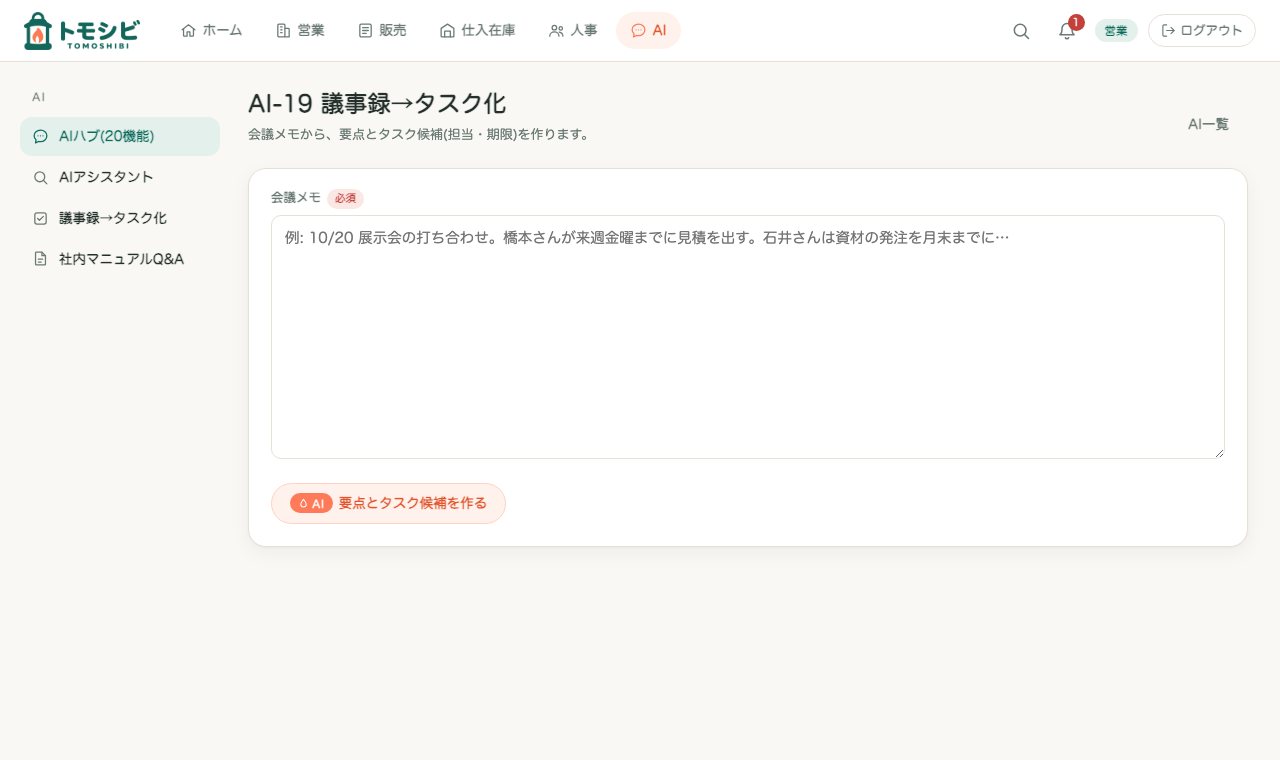Click the chat bubble icon beside AI tab
Screen dimensions: 1280x760
(639, 30)
